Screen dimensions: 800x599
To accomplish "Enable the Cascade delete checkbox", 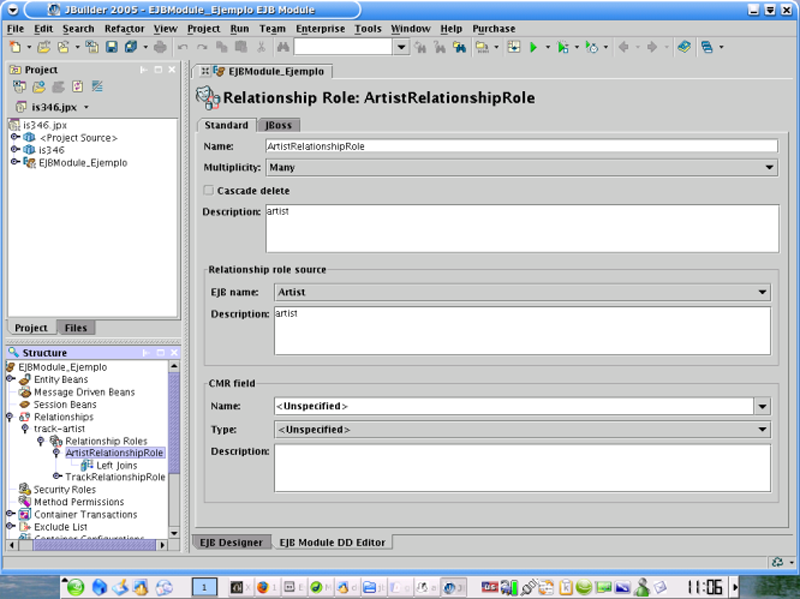I will tap(209, 190).
